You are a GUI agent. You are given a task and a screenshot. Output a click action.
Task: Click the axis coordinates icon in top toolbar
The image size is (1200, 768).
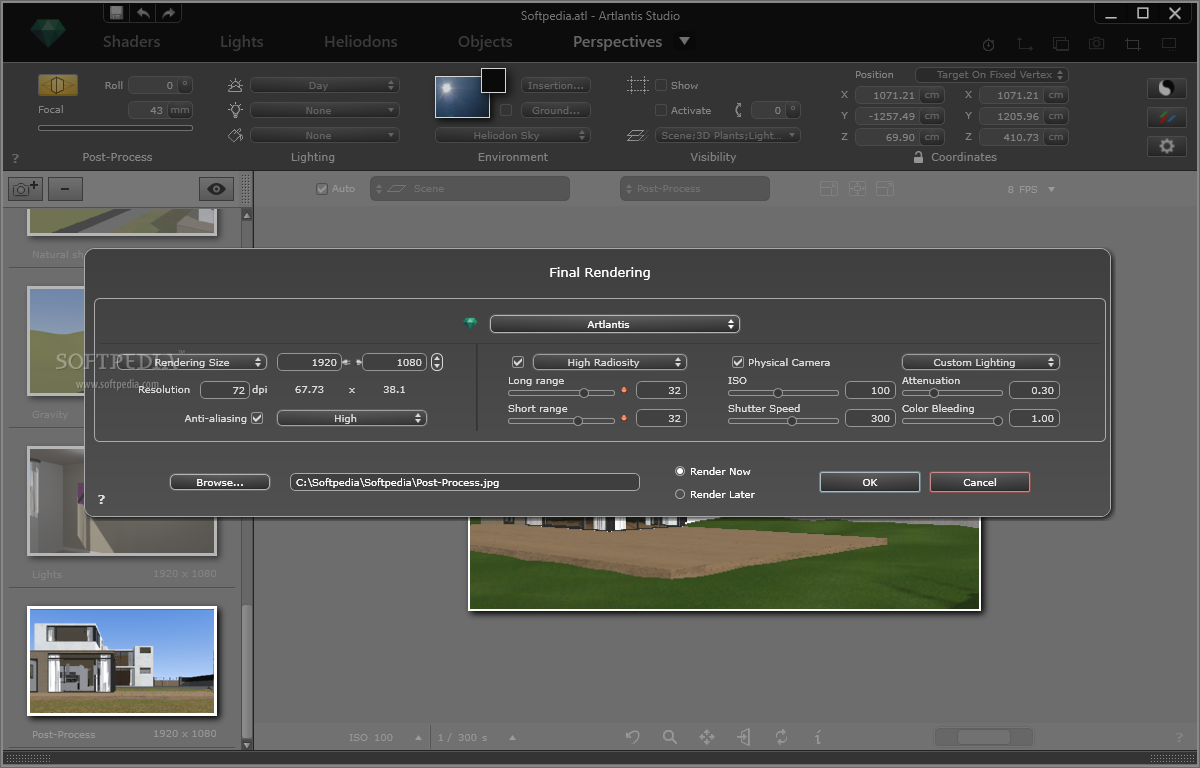[x=1025, y=45]
